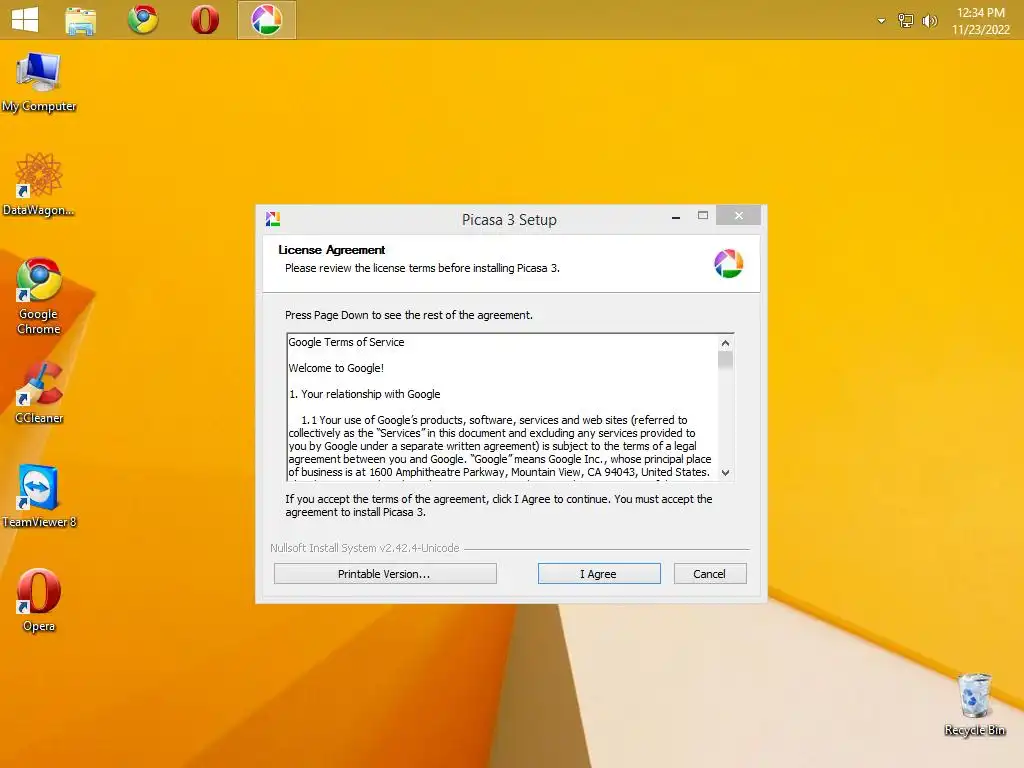Click the Picasa icon in setup title bar
This screenshot has height=768, width=1024.
[273, 219]
